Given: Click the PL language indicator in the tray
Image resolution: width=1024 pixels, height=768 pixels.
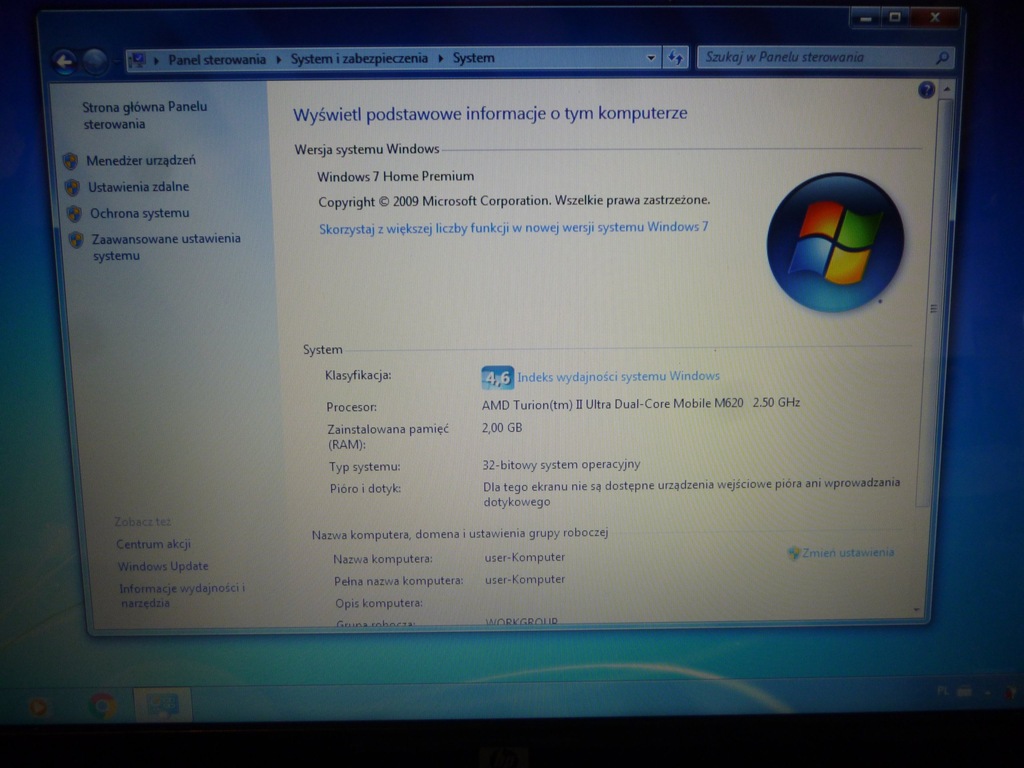Looking at the screenshot, I should 943,690.
